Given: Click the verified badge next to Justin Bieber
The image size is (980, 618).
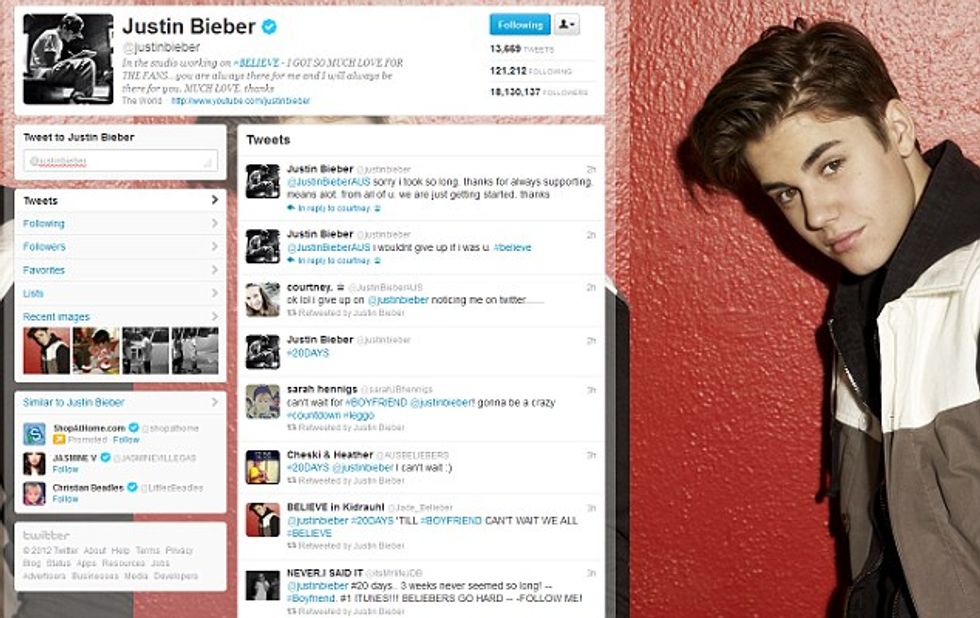Looking at the screenshot, I should pos(269,27).
